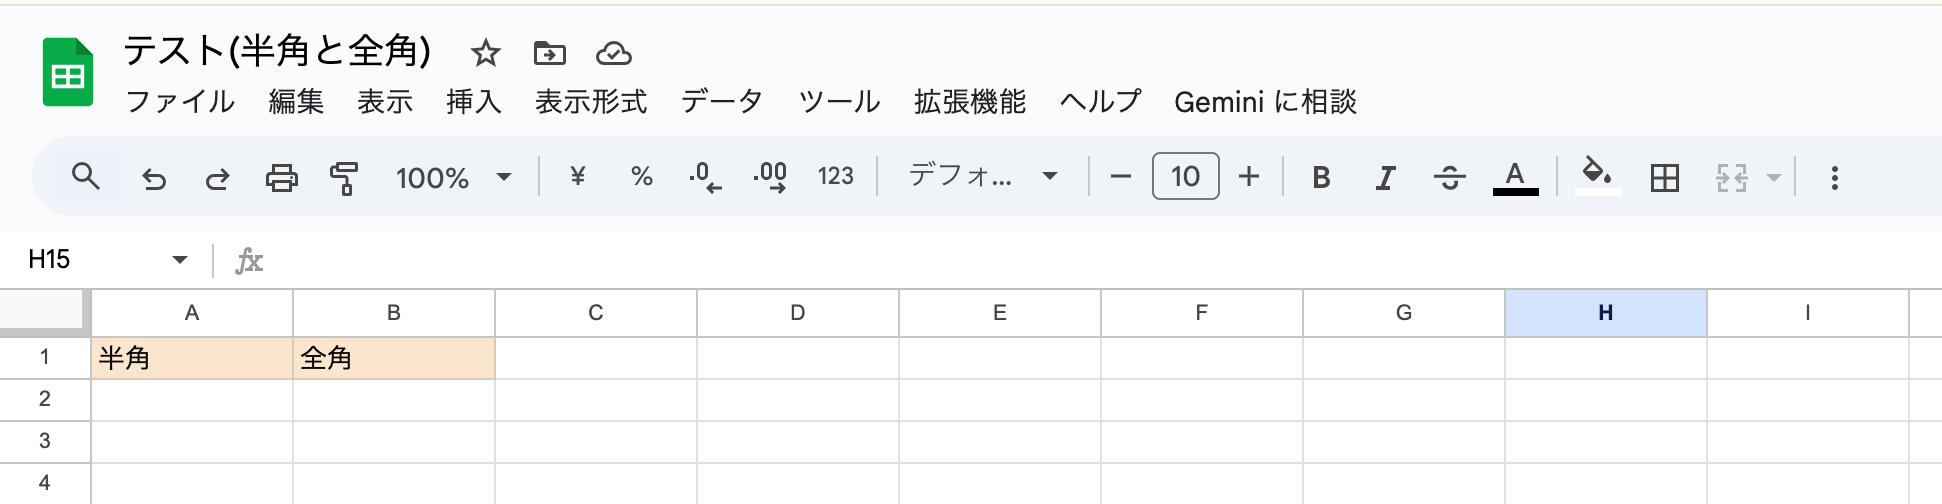This screenshot has width=1942, height=504.
Task: Open the ファイル menu
Action: point(180,102)
